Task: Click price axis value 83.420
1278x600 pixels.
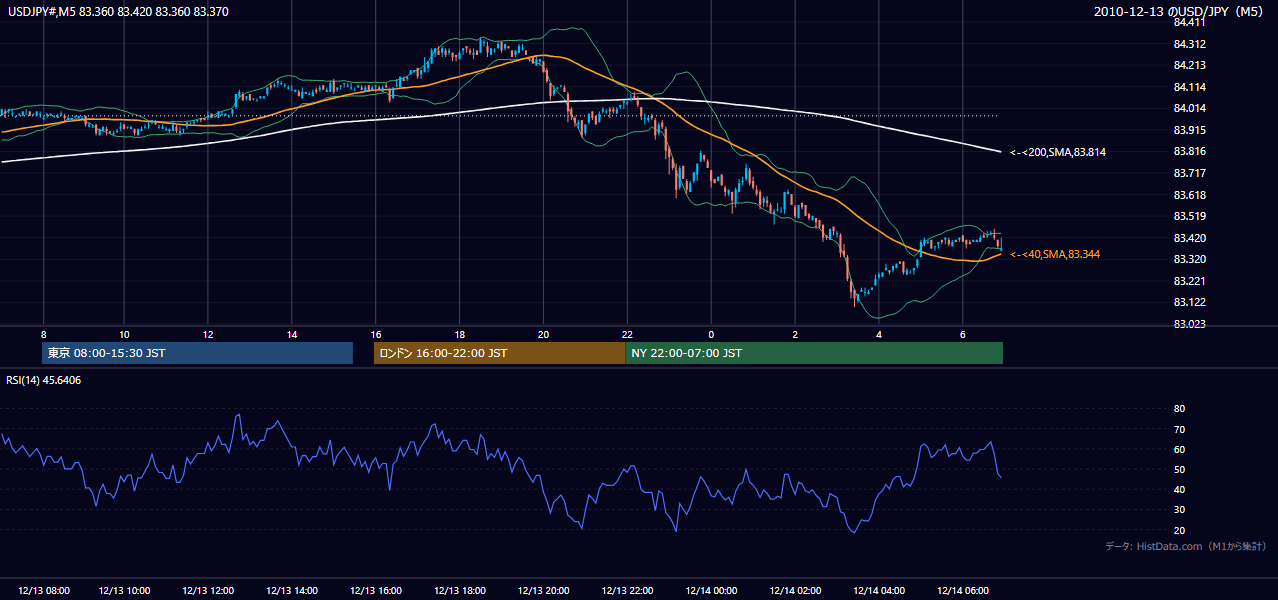Action: (x=1190, y=238)
